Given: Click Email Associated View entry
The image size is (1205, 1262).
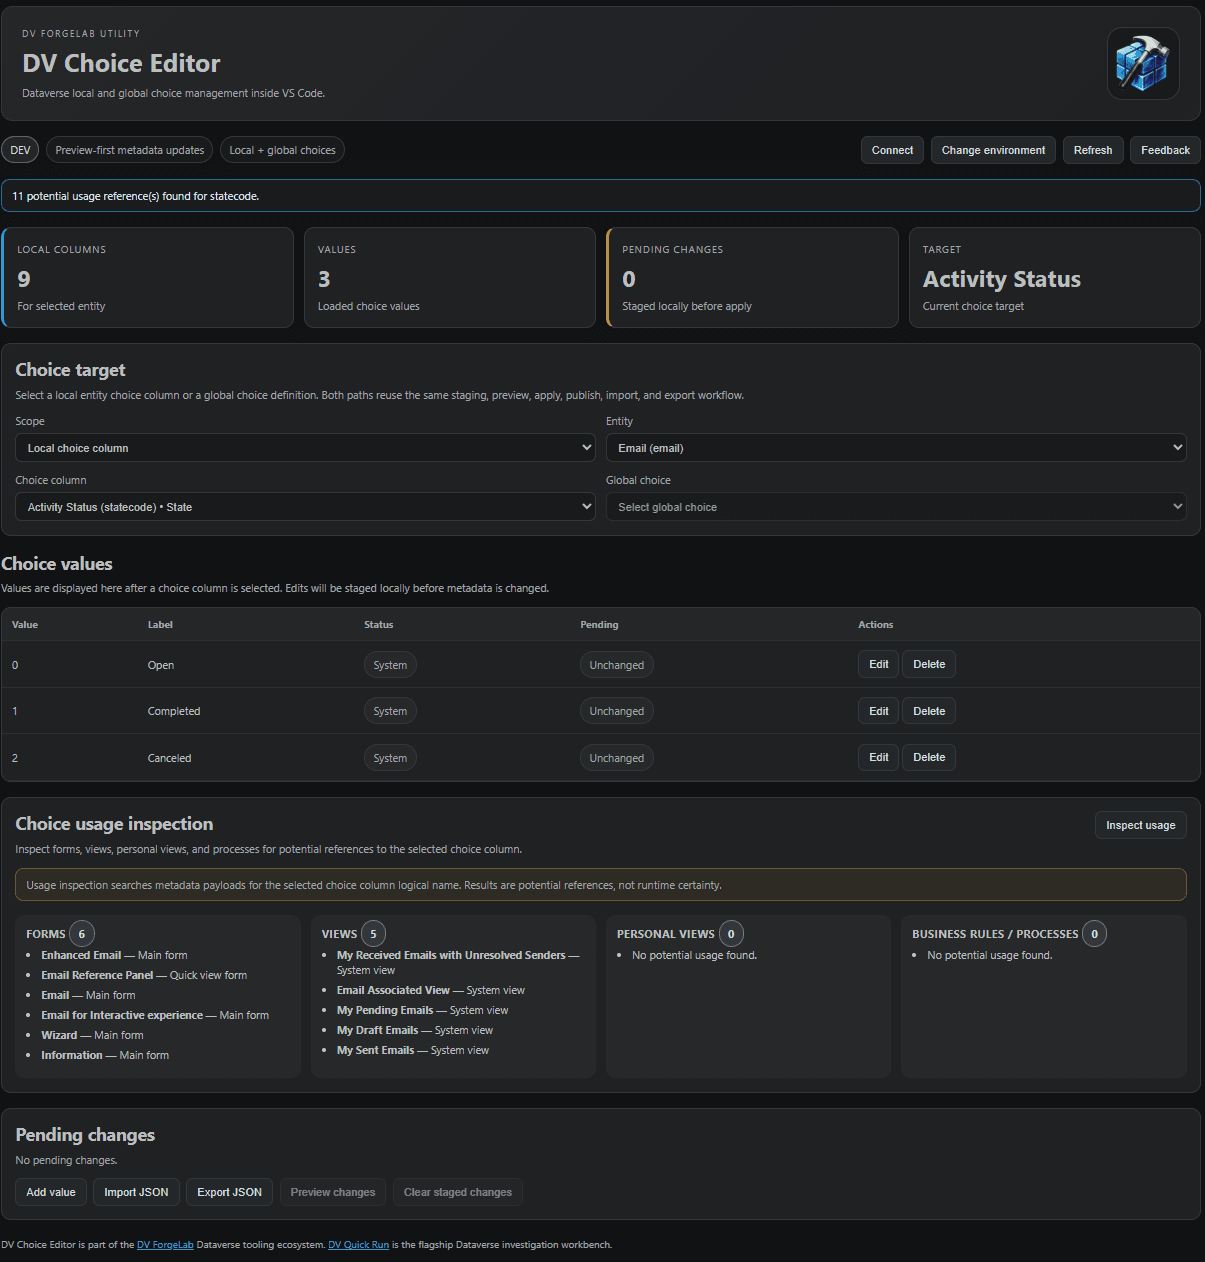Looking at the screenshot, I should click(x=431, y=990).
